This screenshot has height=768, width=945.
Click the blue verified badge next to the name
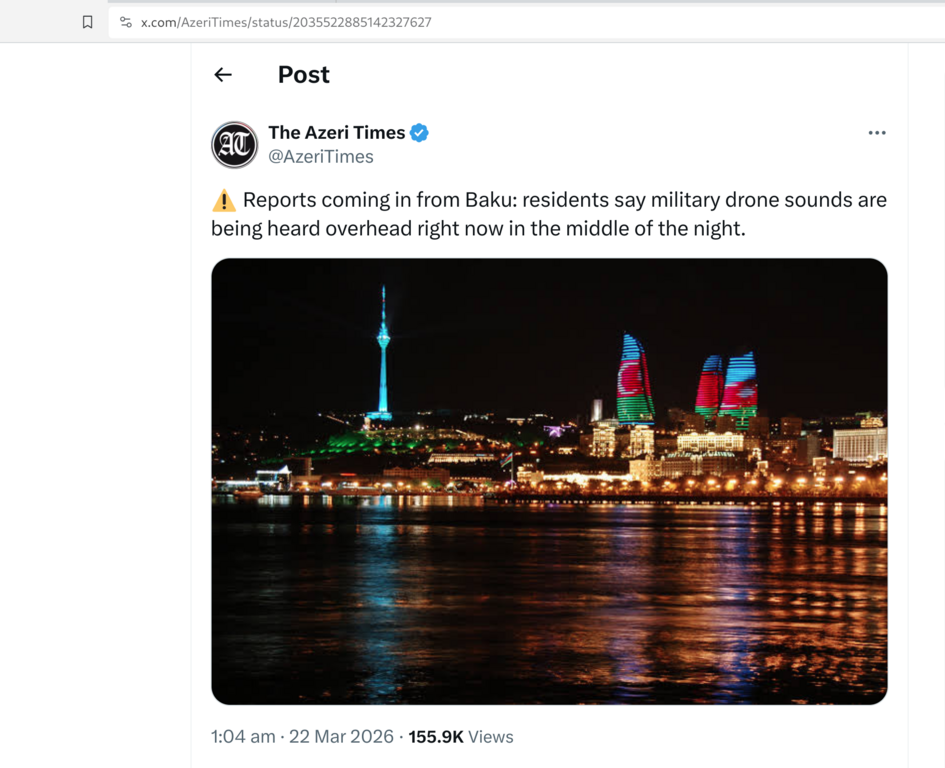tap(419, 132)
